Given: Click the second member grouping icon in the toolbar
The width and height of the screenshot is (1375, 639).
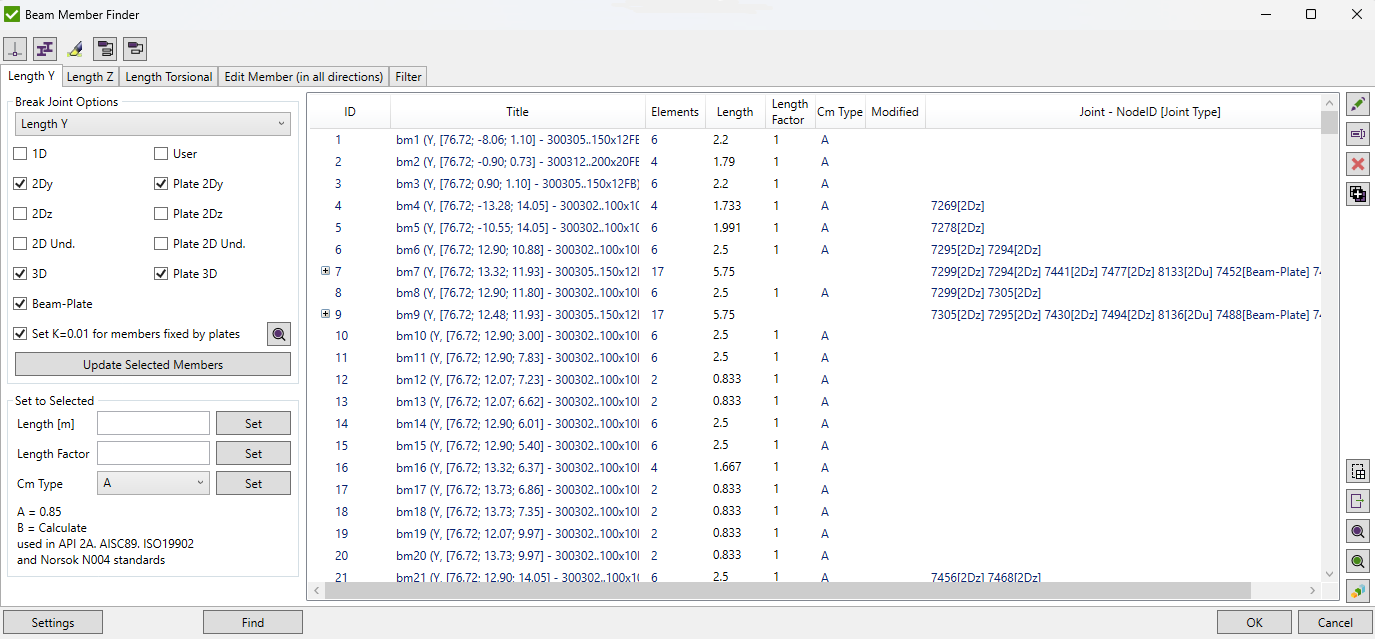Looking at the screenshot, I should (x=134, y=48).
